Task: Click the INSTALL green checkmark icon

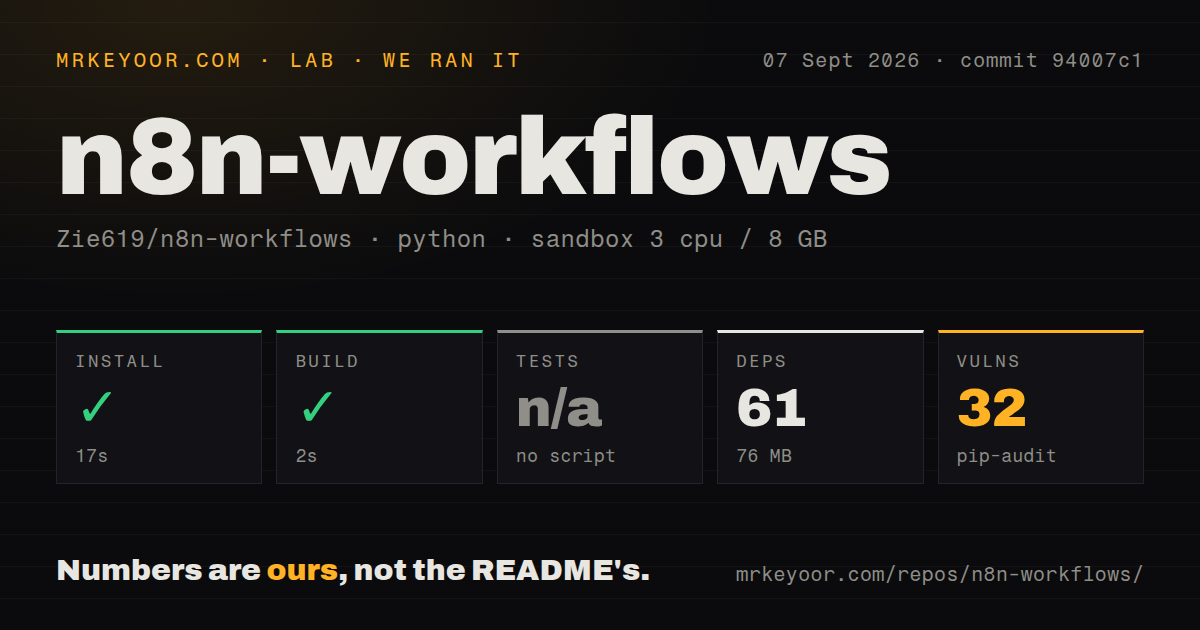Action: coord(96,408)
